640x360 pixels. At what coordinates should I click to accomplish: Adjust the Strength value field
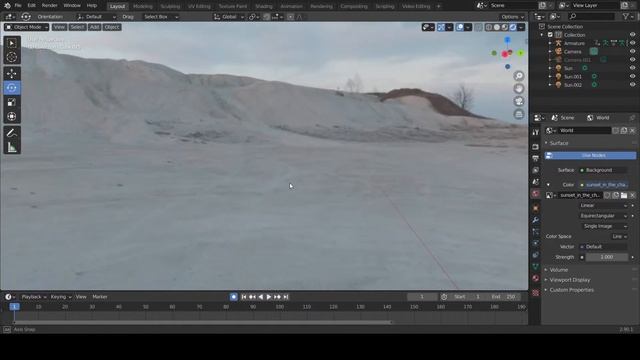pos(607,258)
